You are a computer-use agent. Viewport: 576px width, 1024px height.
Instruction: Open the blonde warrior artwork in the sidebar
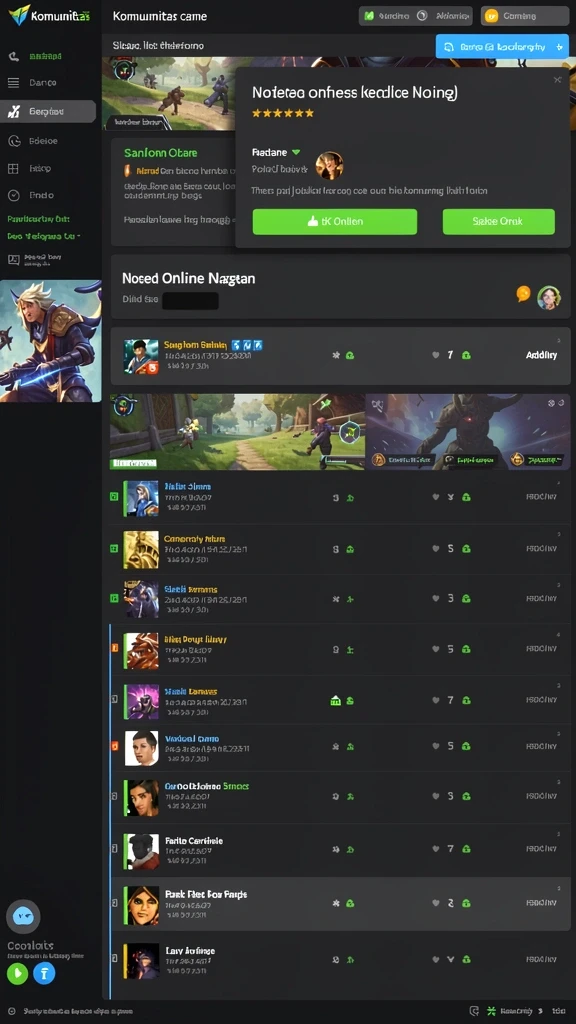51,341
